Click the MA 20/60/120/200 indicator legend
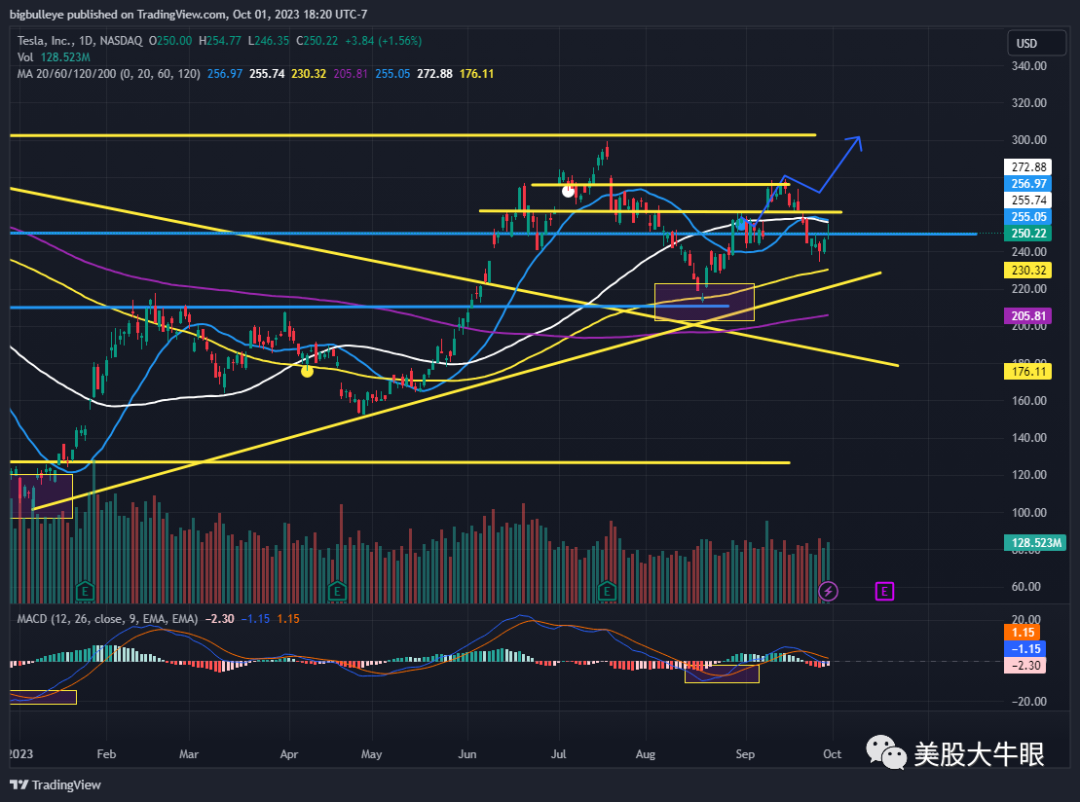 [x=109, y=74]
